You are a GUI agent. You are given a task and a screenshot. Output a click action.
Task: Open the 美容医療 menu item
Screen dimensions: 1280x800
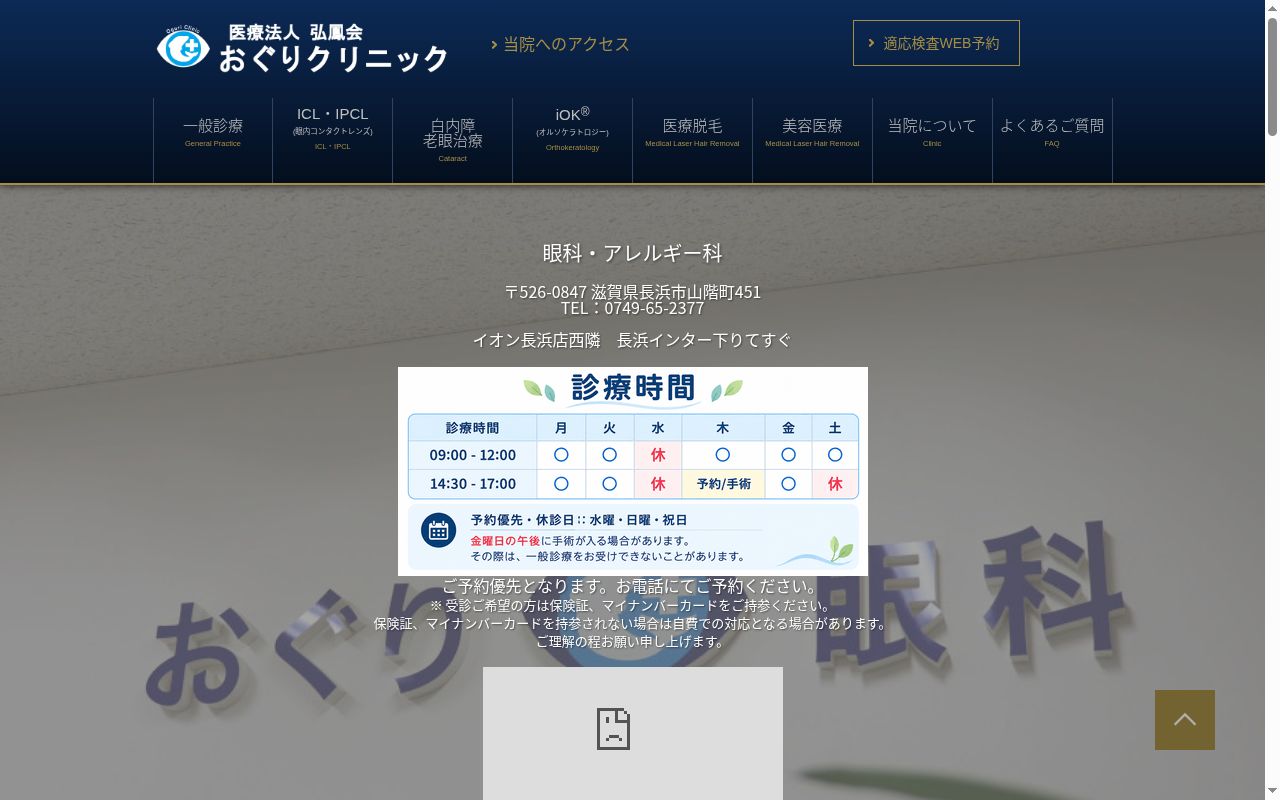point(813,140)
